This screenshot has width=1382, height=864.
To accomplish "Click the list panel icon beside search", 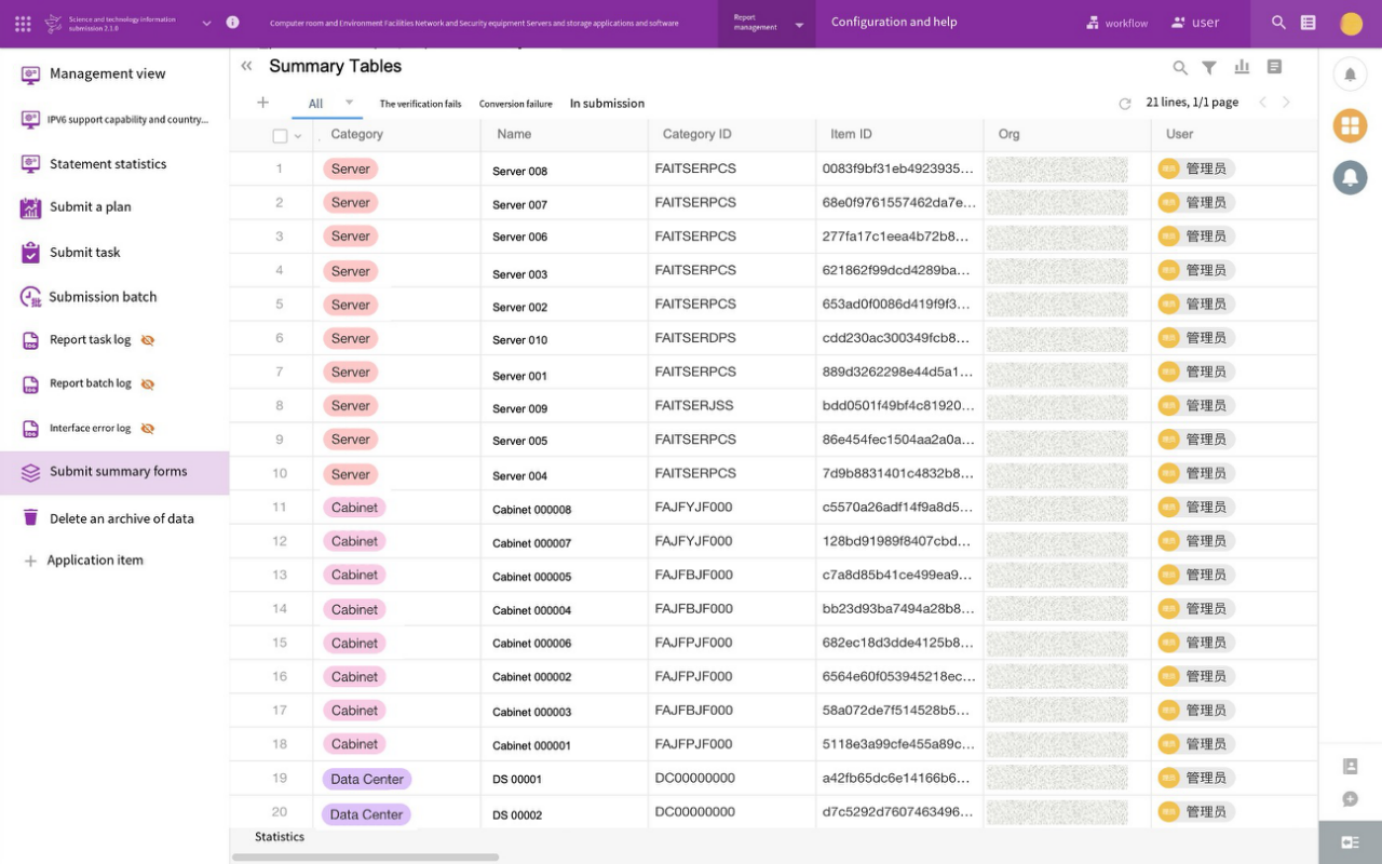I will tap(1308, 22).
